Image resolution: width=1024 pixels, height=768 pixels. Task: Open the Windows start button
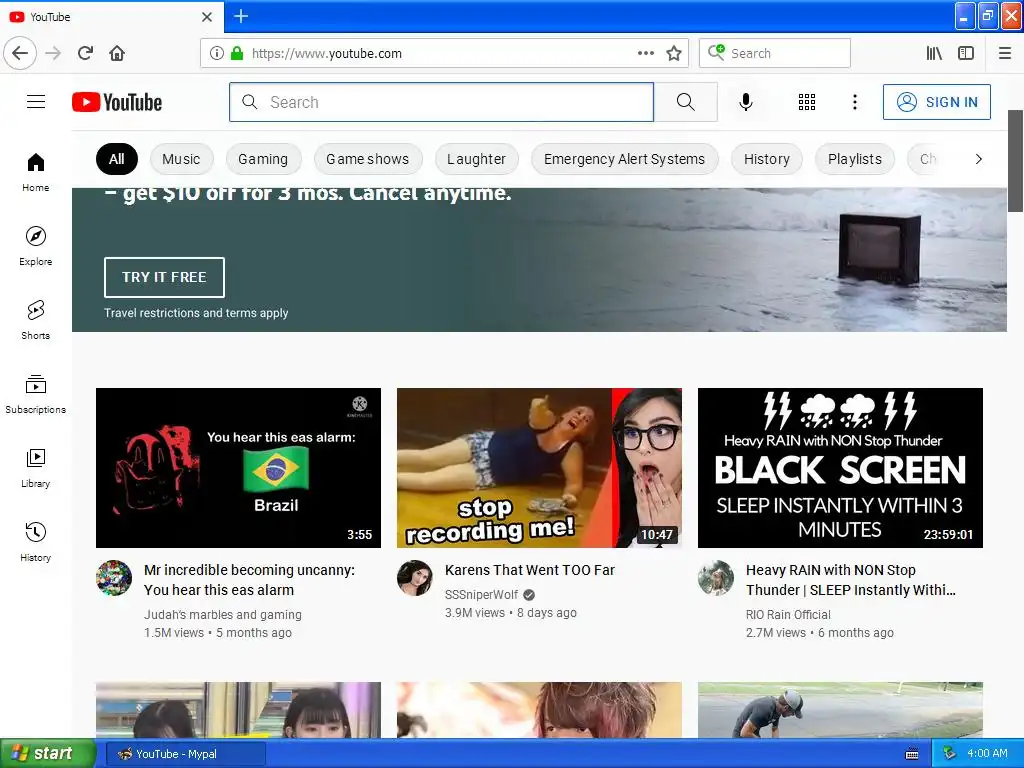coord(48,753)
